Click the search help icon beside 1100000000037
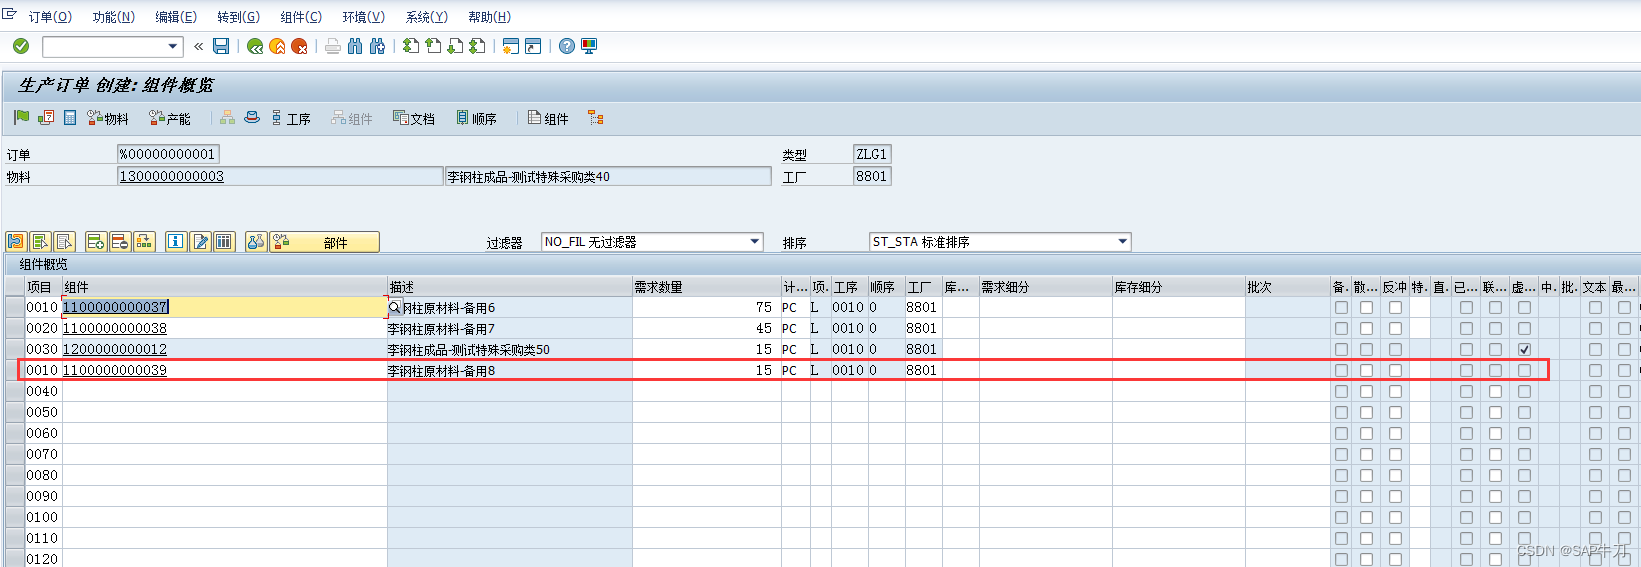This screenshot has height=567, width=1641. pyautogui.click(x=395, y=307)
